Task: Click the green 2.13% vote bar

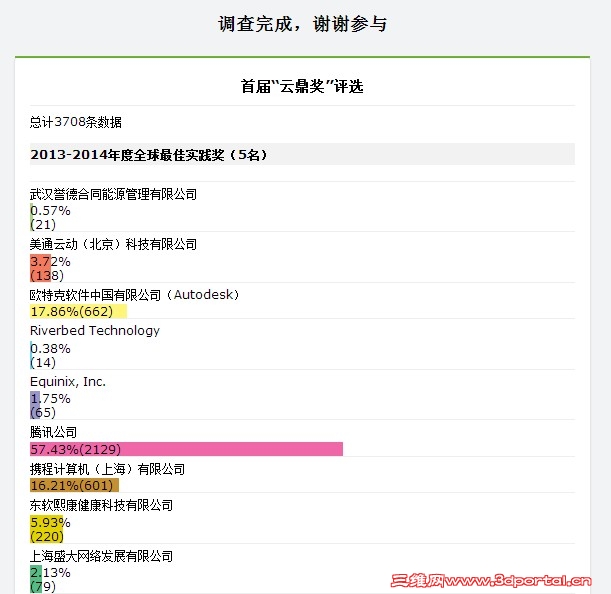Action: (36, 579)
